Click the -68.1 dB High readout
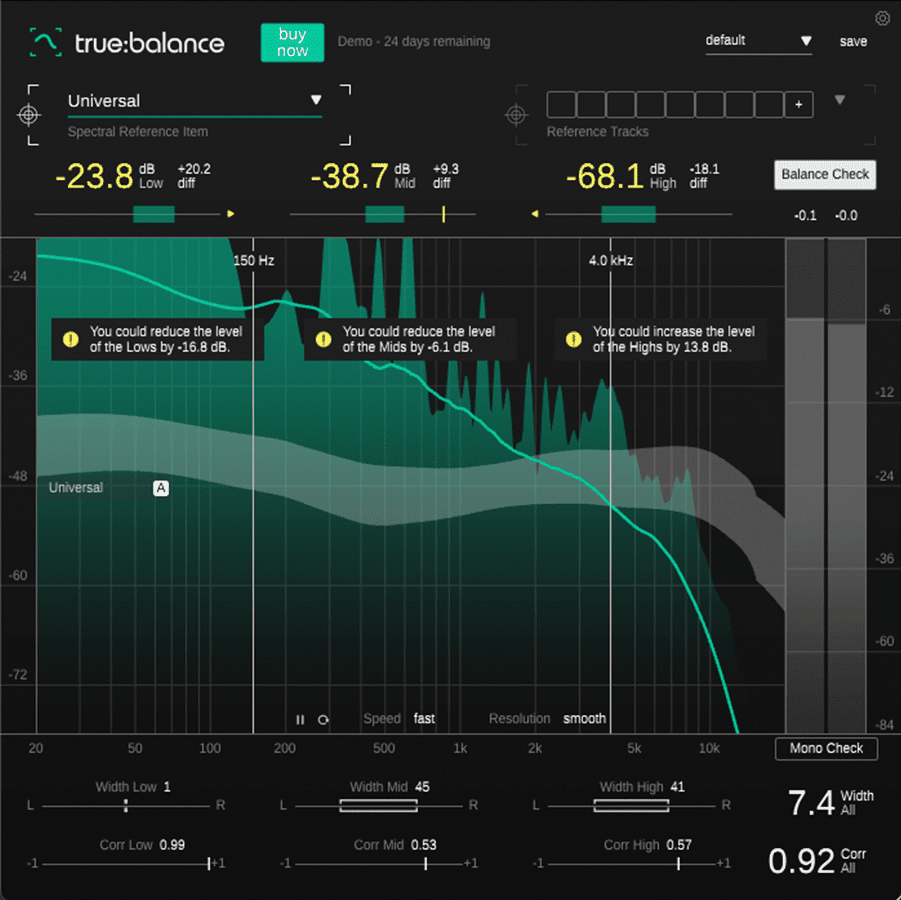 tap(604, 176)
